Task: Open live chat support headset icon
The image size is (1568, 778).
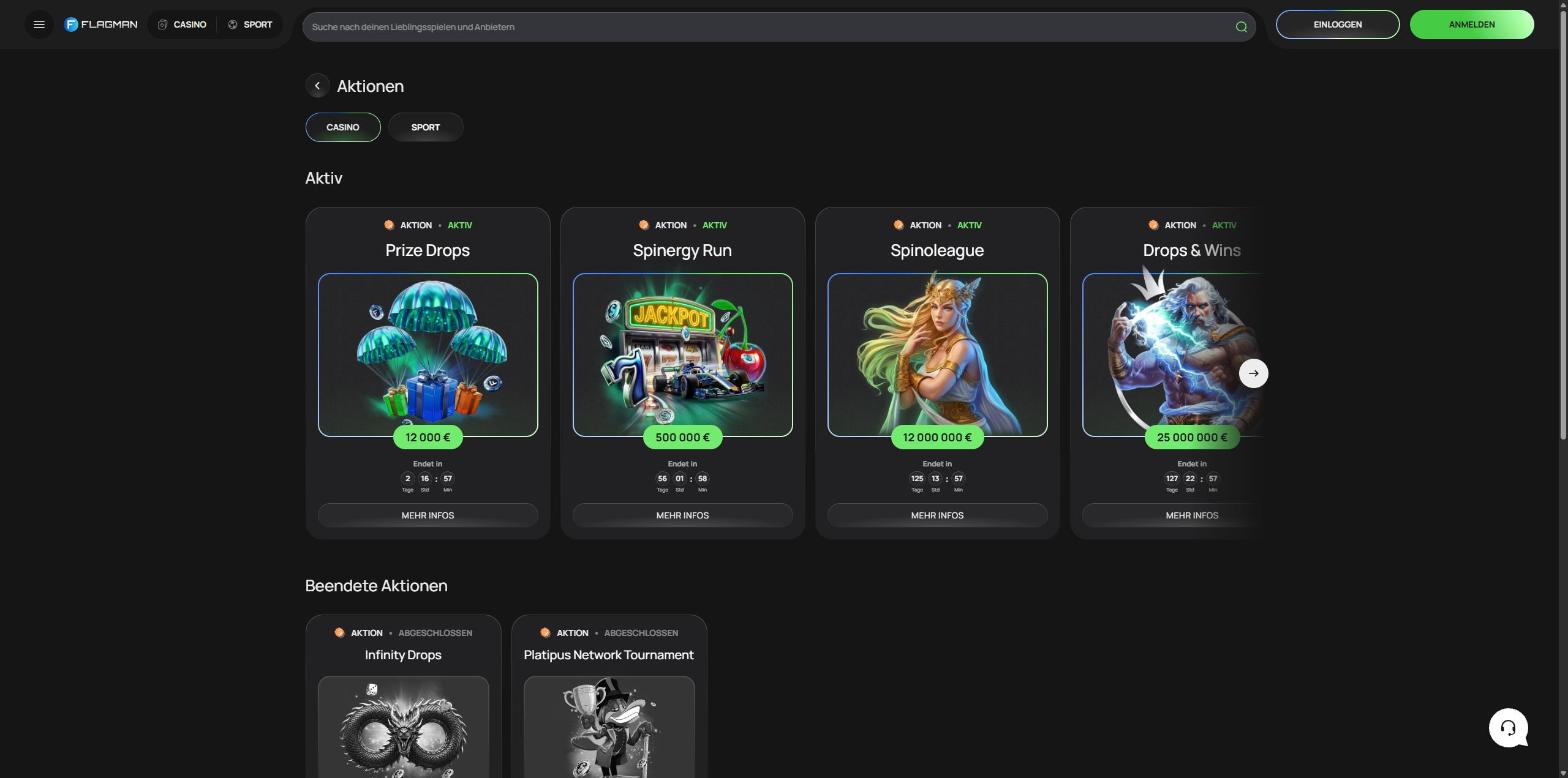Action: coord(1508,728)
